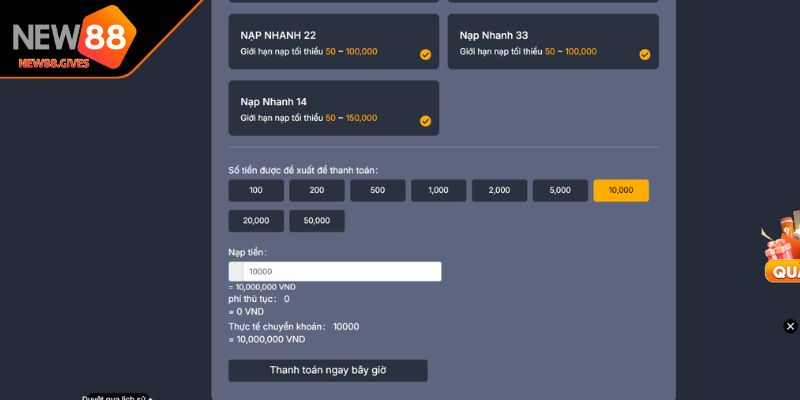Viewport: 800px width, 400px height.
Task: Click the checkmark icon on Nạp Nhanh 33
Action: point(645,55)
